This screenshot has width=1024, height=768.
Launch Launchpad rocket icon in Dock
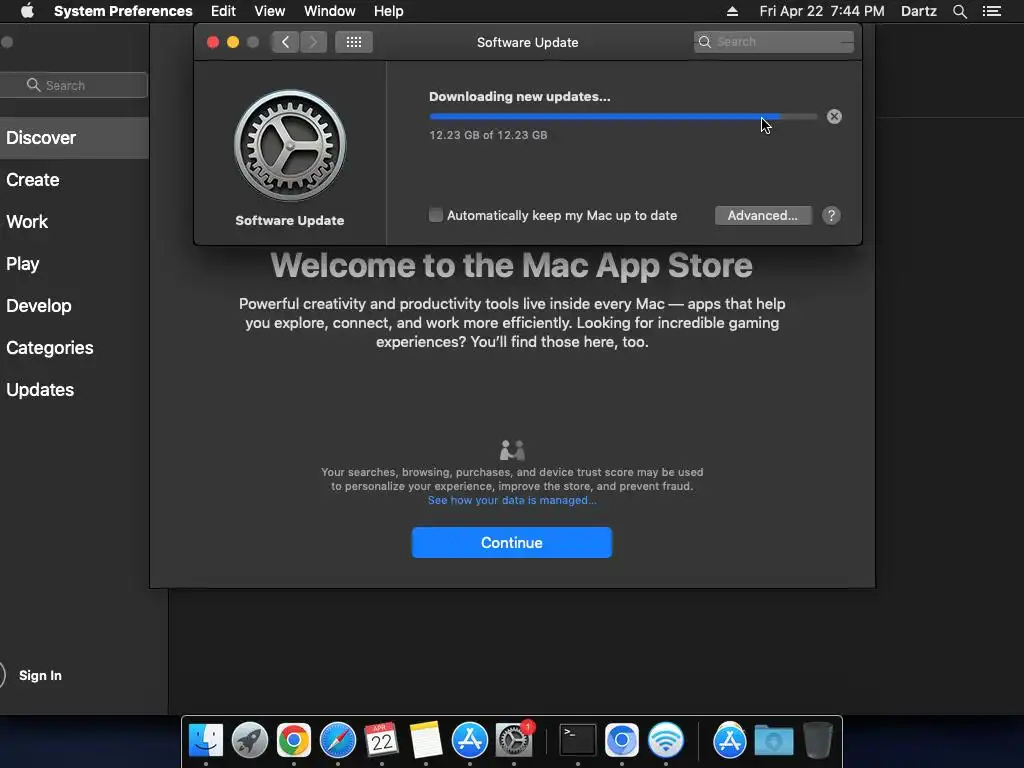[249, 741]
